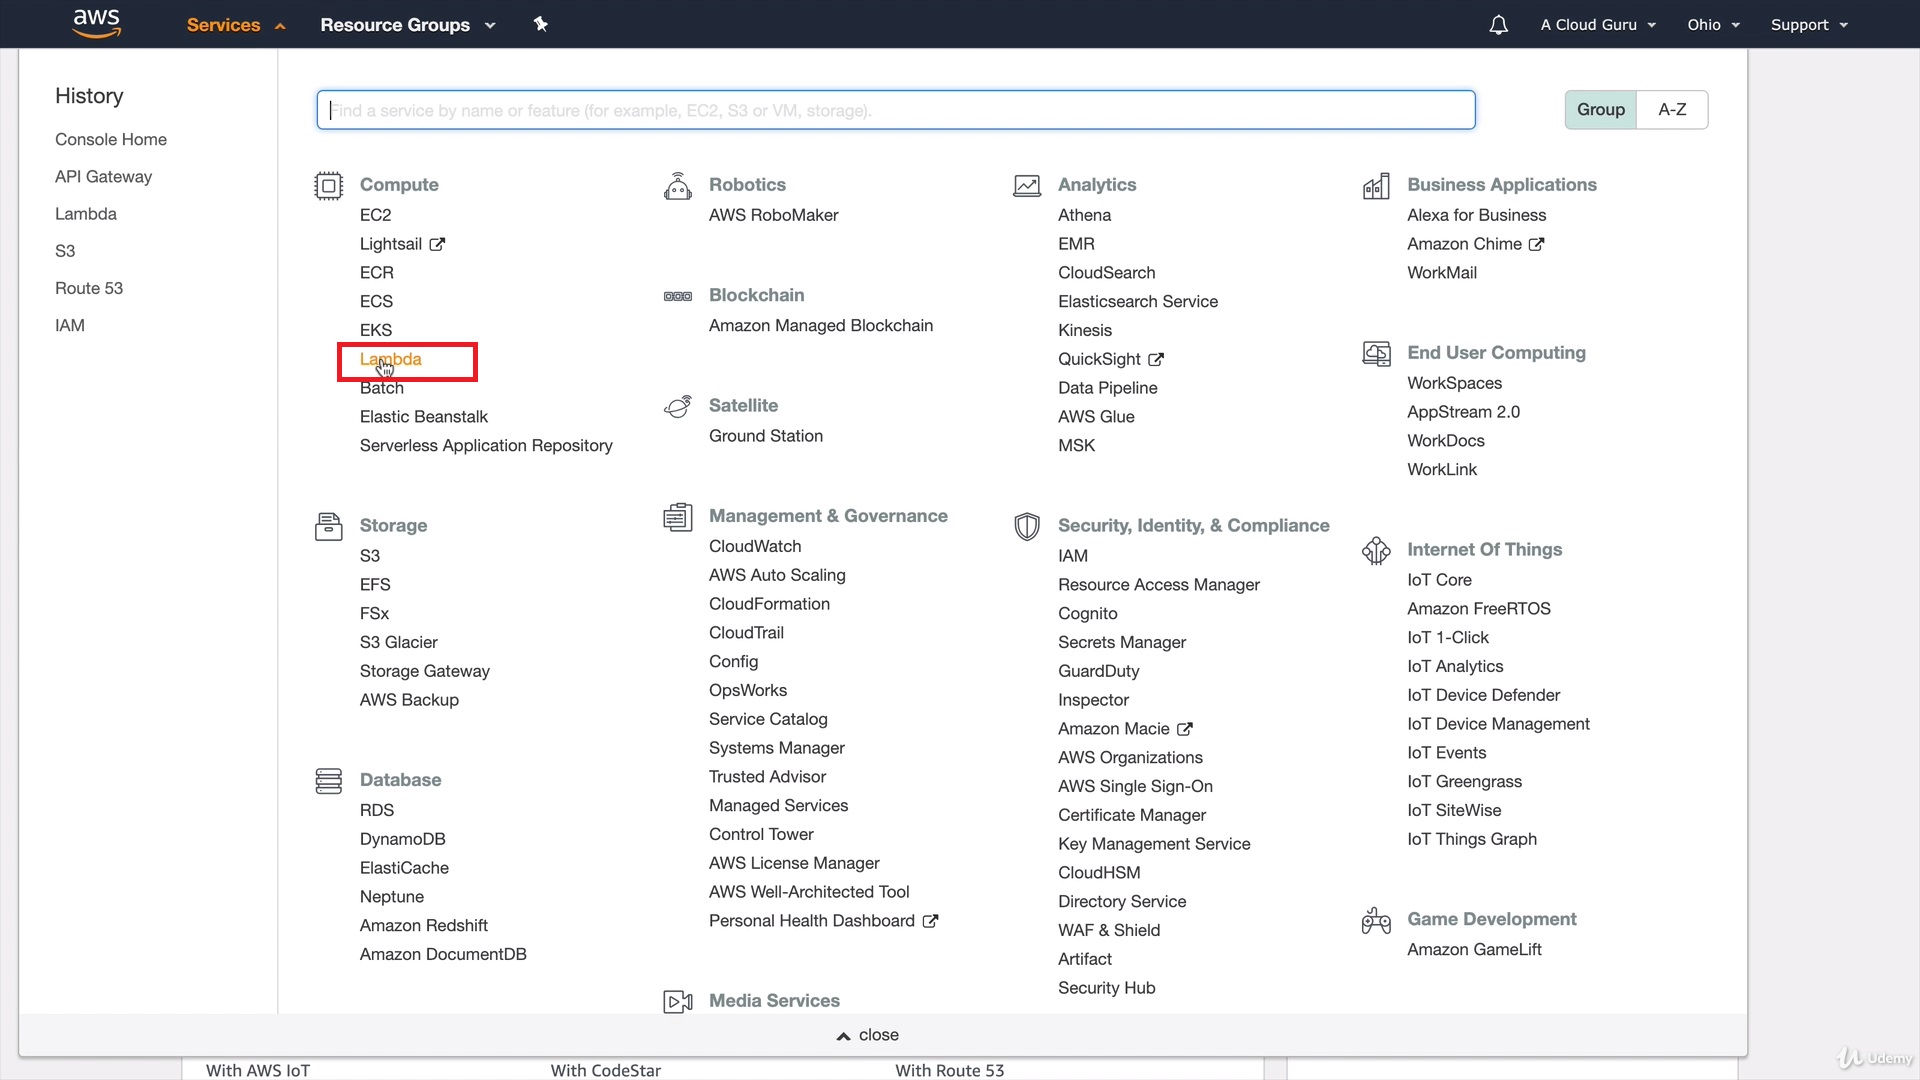
Task: Click the AWS logo home icon
Action: (x=96, y=23)
